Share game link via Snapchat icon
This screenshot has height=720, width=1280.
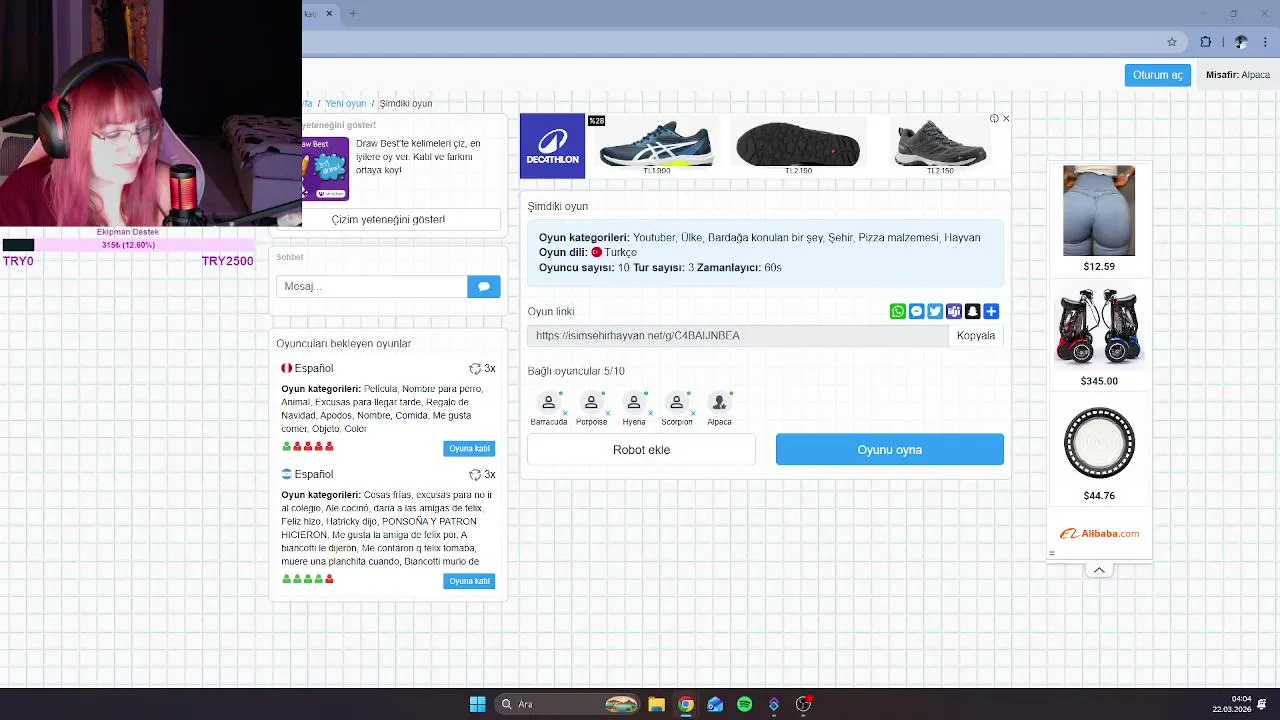(x=972, y=312)
